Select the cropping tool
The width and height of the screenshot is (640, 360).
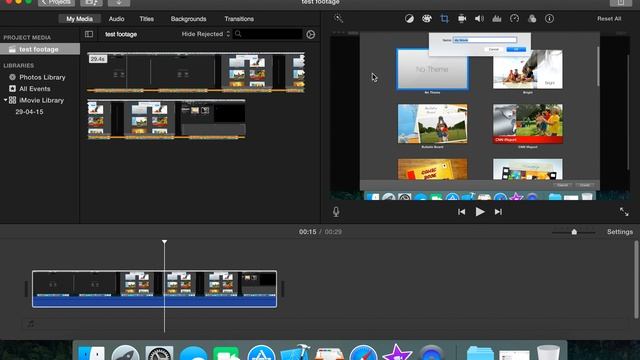click(444, 19)
